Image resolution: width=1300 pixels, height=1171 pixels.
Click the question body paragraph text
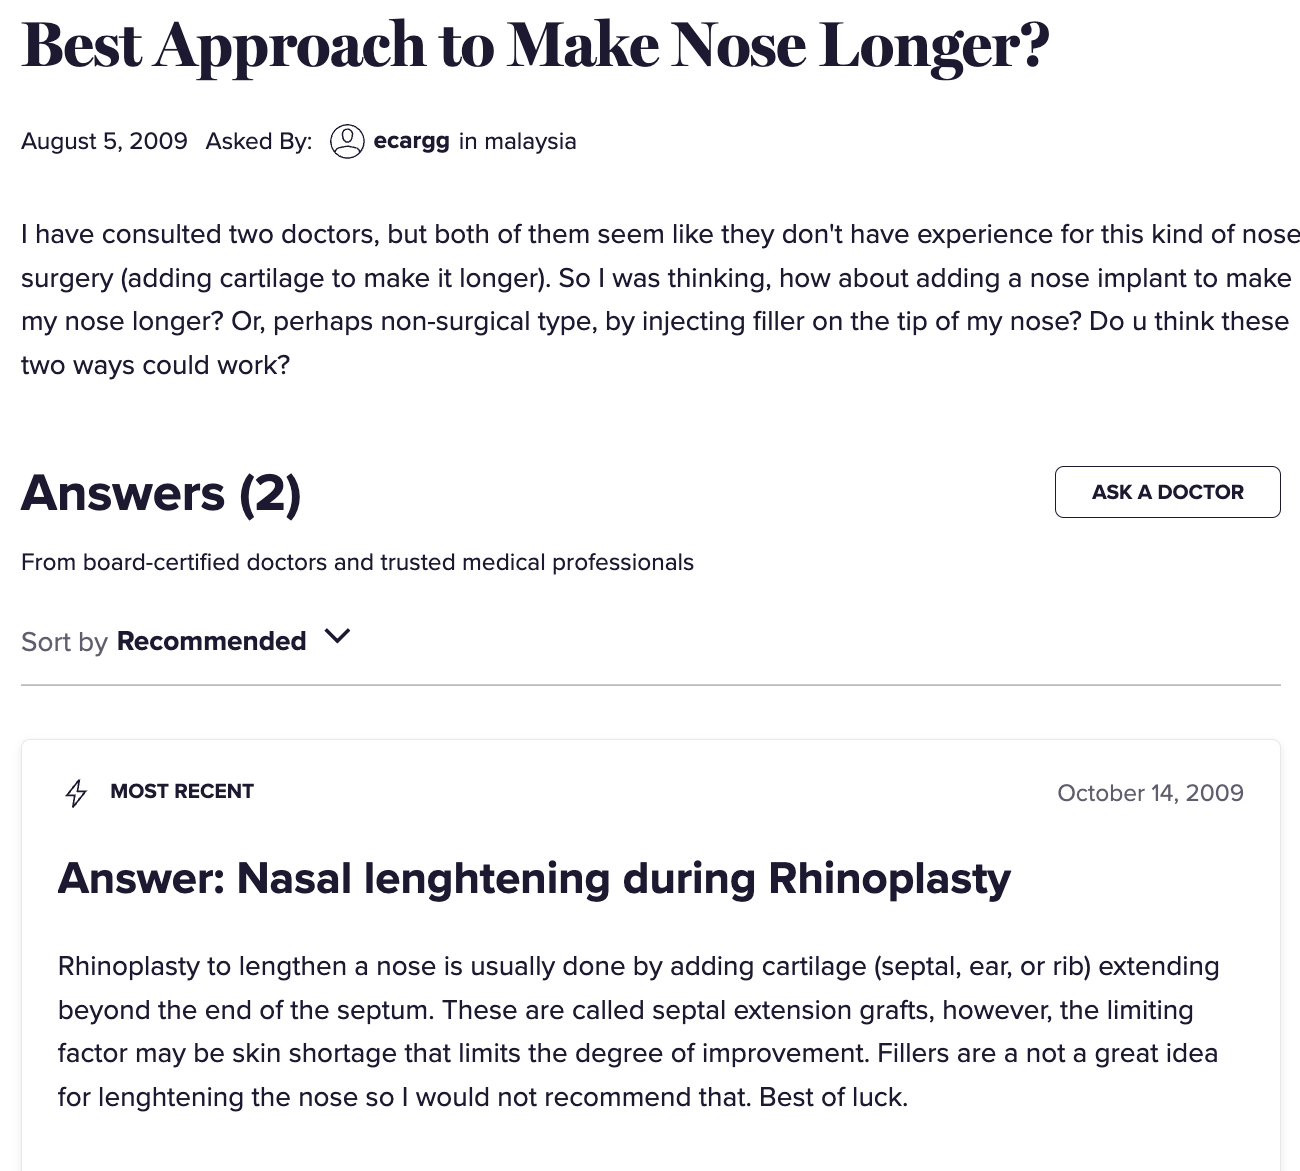(660, 299)
